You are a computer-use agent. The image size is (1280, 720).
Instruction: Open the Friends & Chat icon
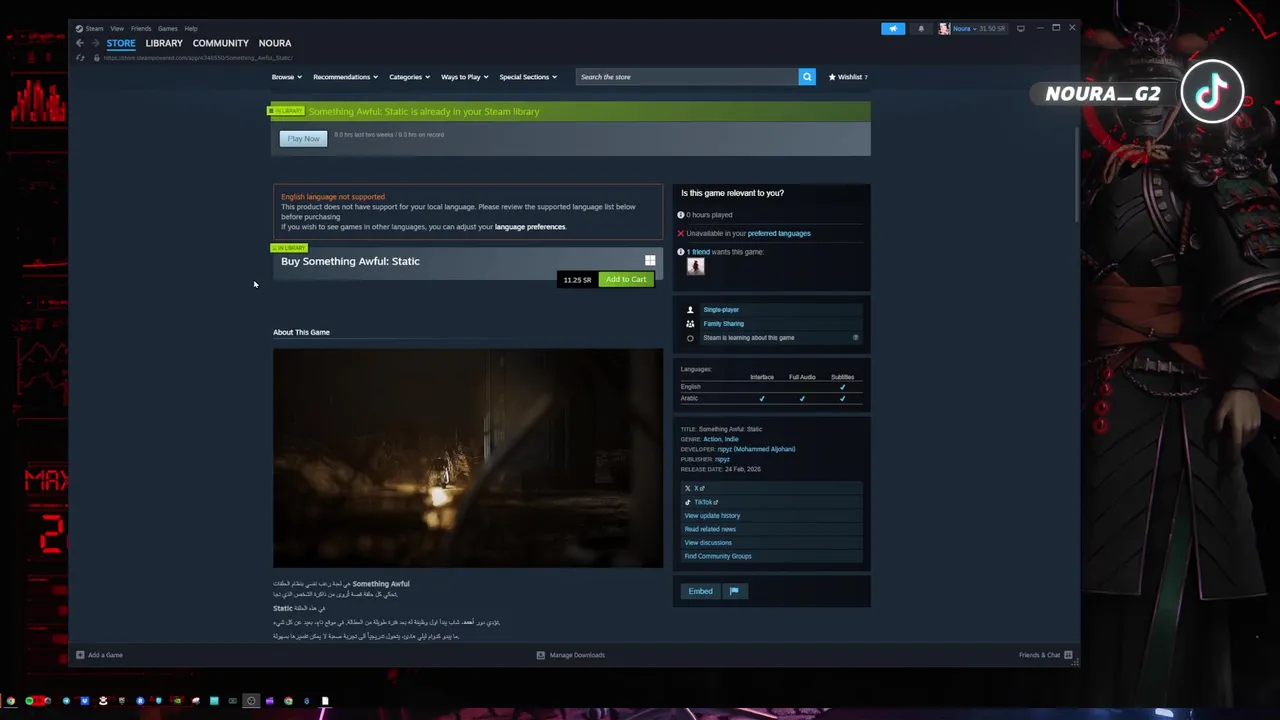pyautogui.click(x=1068, y=655)
